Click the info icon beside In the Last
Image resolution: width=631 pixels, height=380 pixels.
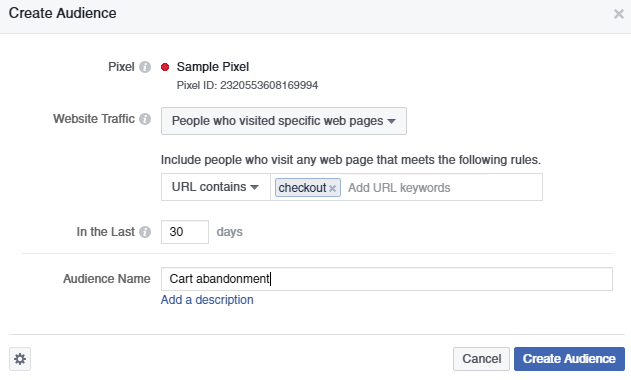click(x=145, y=232)
